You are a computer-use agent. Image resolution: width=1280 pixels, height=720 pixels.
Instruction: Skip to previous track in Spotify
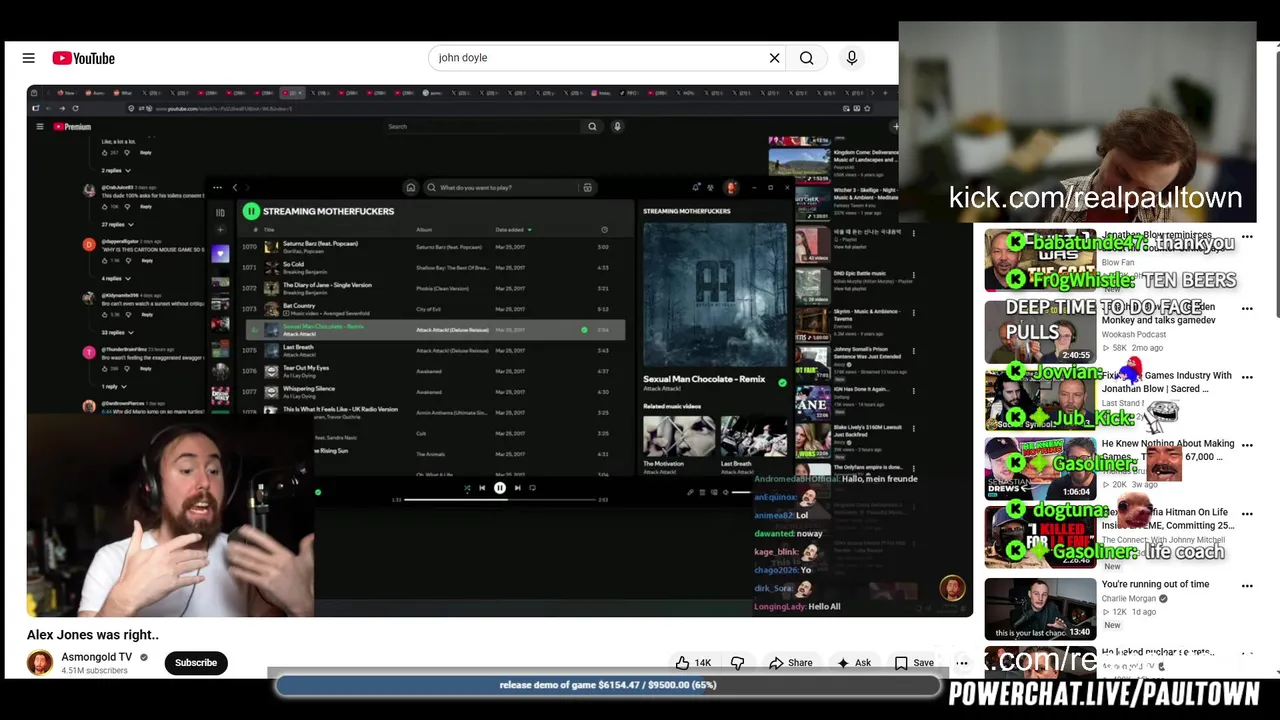coord(482,488)
